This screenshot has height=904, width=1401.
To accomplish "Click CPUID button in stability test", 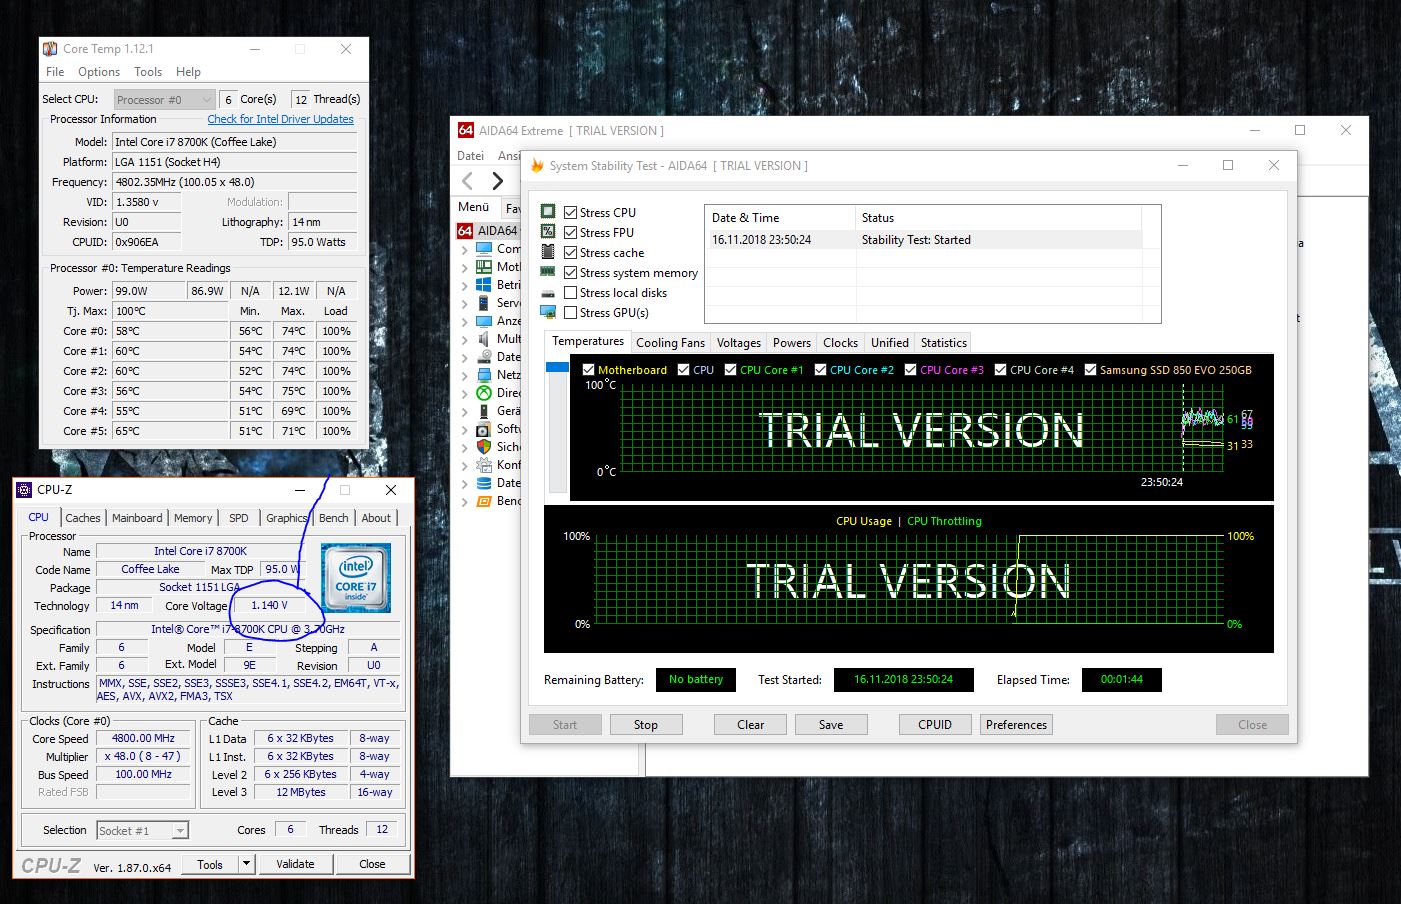I will click(935, 725).
